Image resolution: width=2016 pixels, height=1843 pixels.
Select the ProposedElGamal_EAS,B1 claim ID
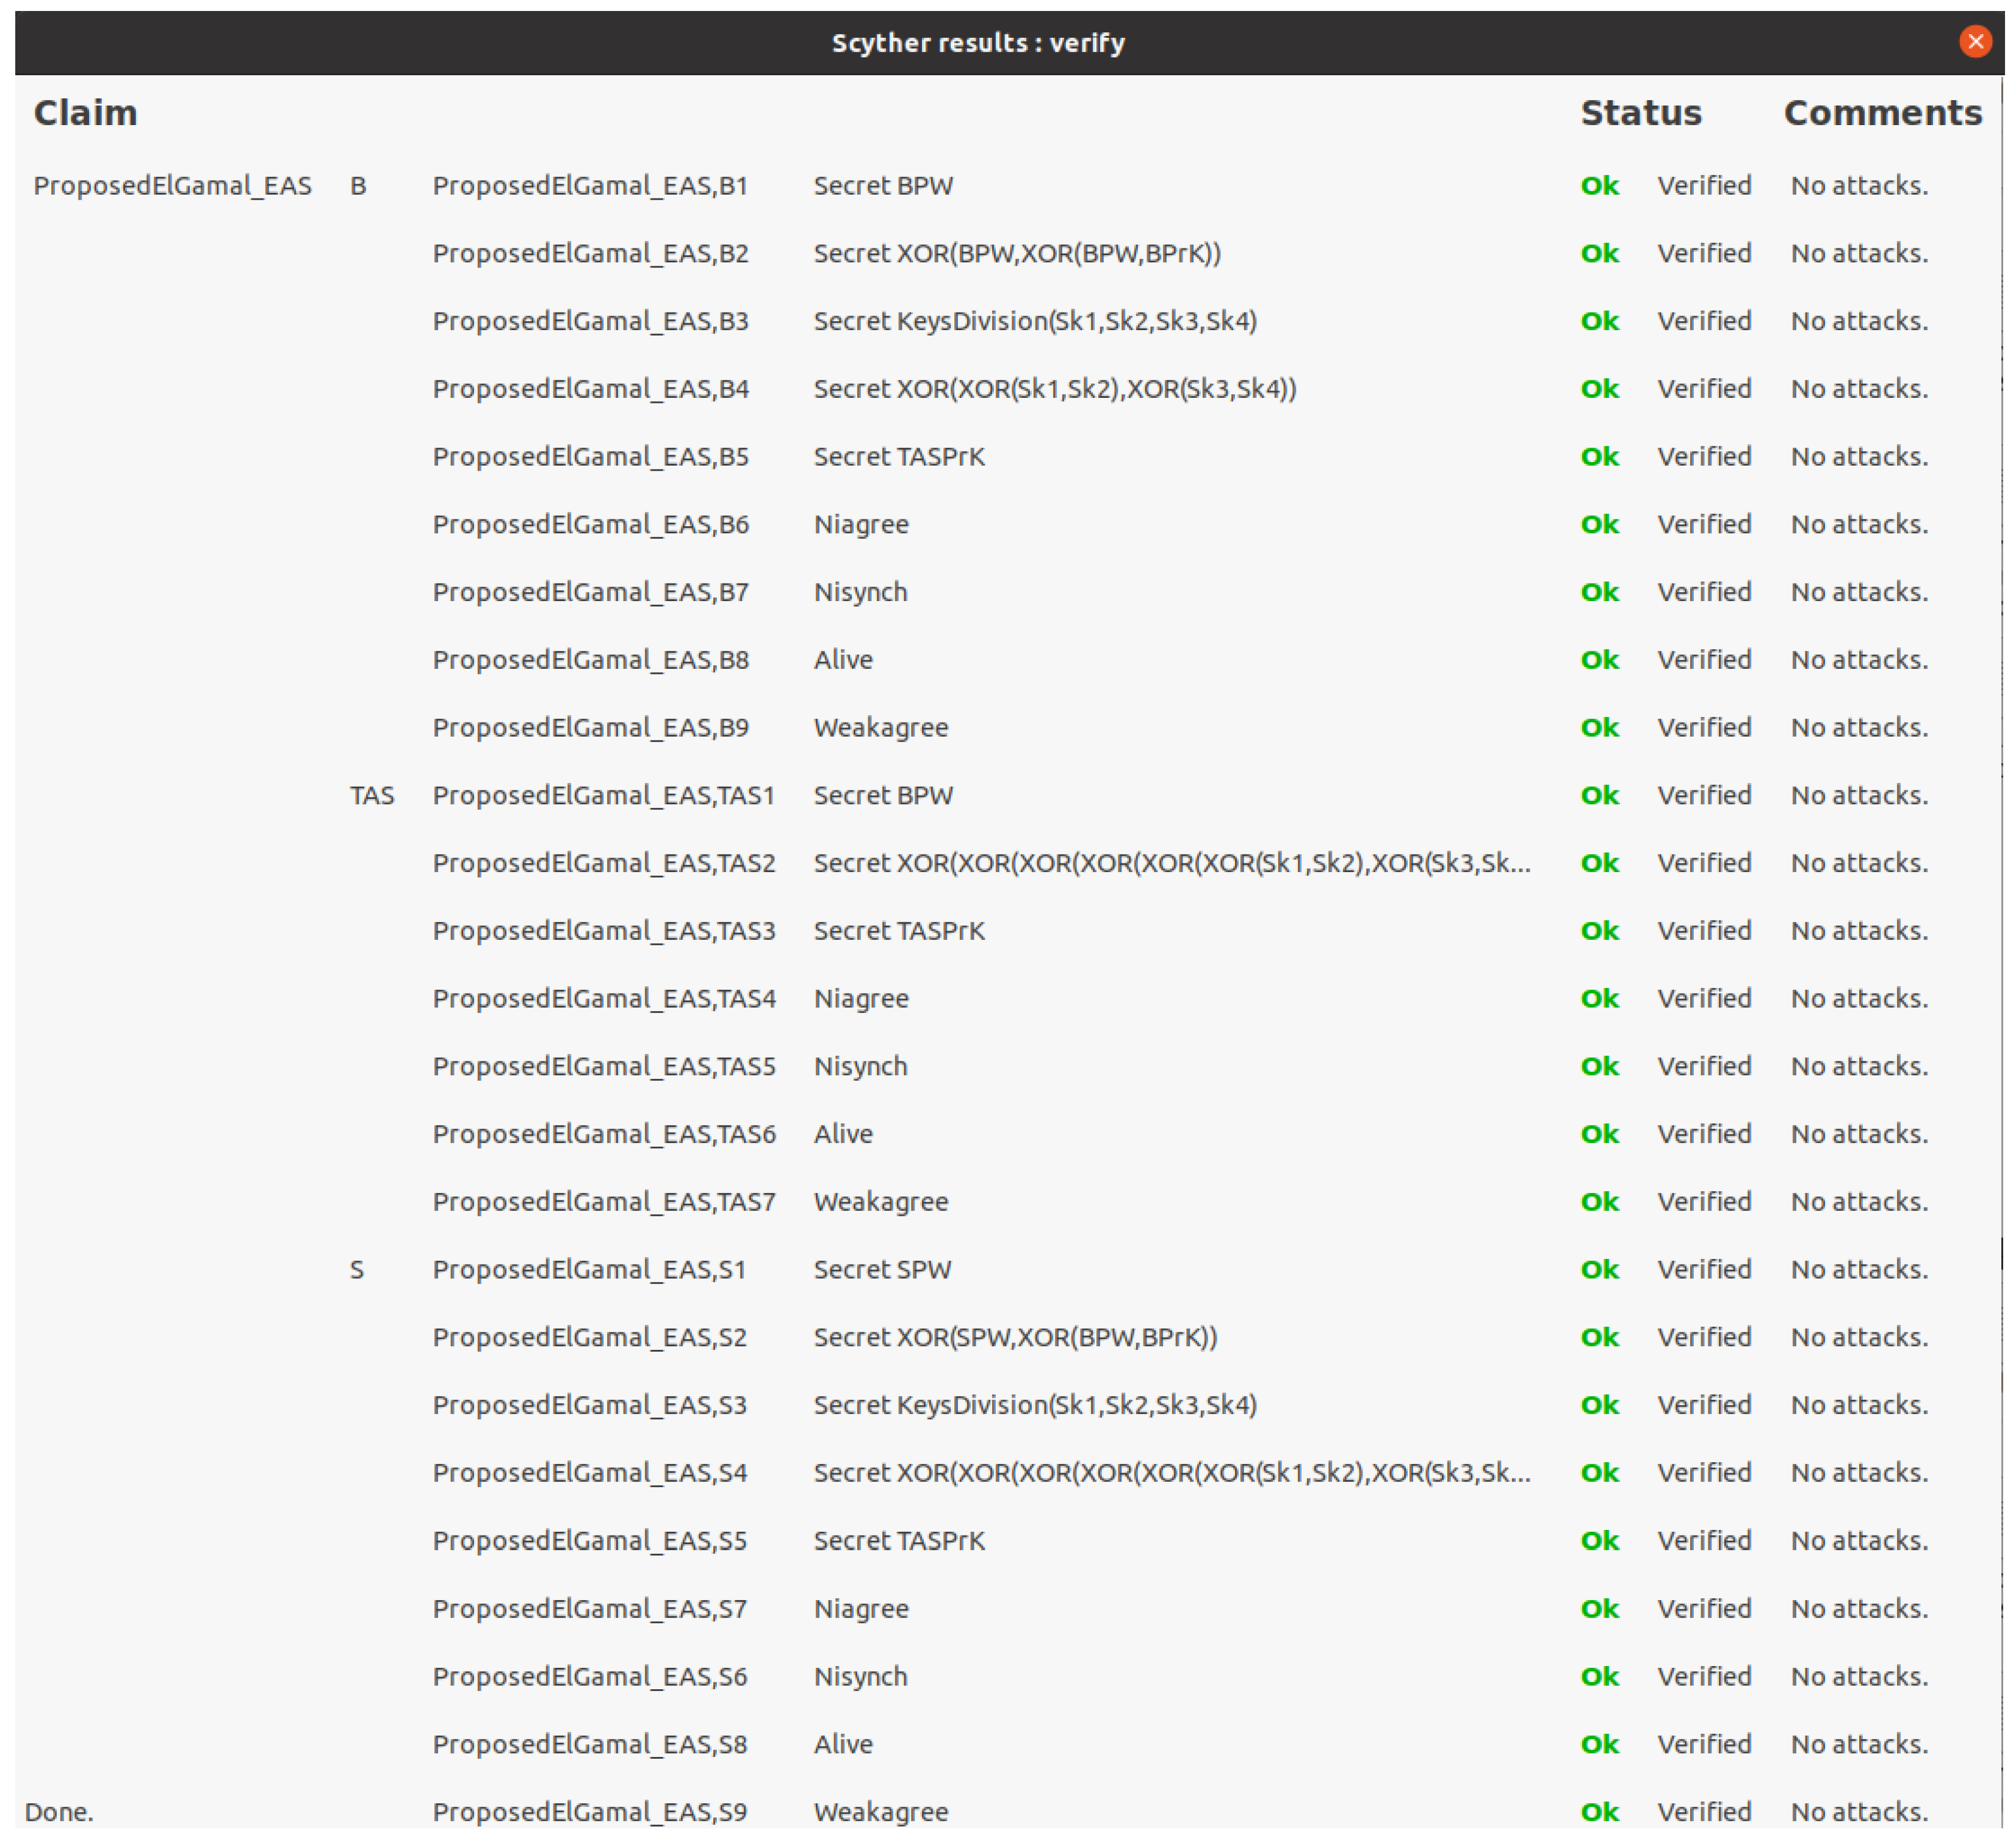pyautogui.click(x=590, y=186)
